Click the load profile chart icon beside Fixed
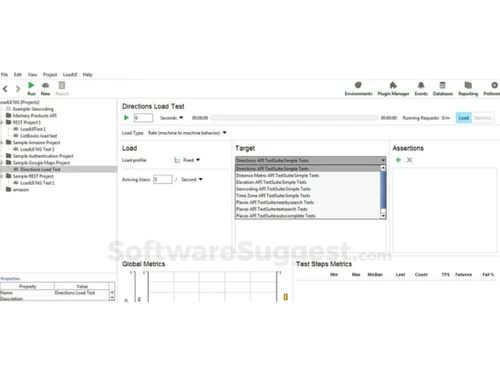The width and height of the screenshot is (500, 375). (177, 160)
